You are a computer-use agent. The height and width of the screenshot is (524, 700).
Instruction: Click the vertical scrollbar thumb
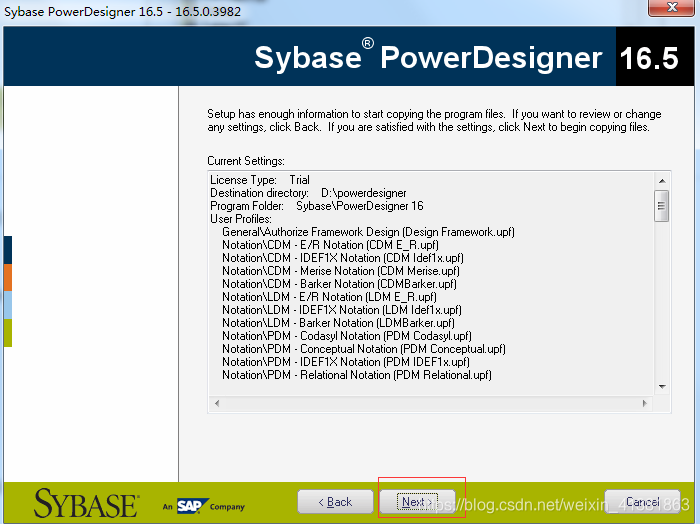(x=662, y=206)
